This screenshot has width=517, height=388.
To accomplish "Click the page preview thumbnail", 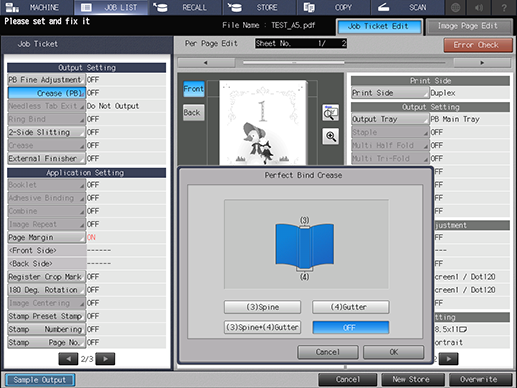I will coord(263,122).
